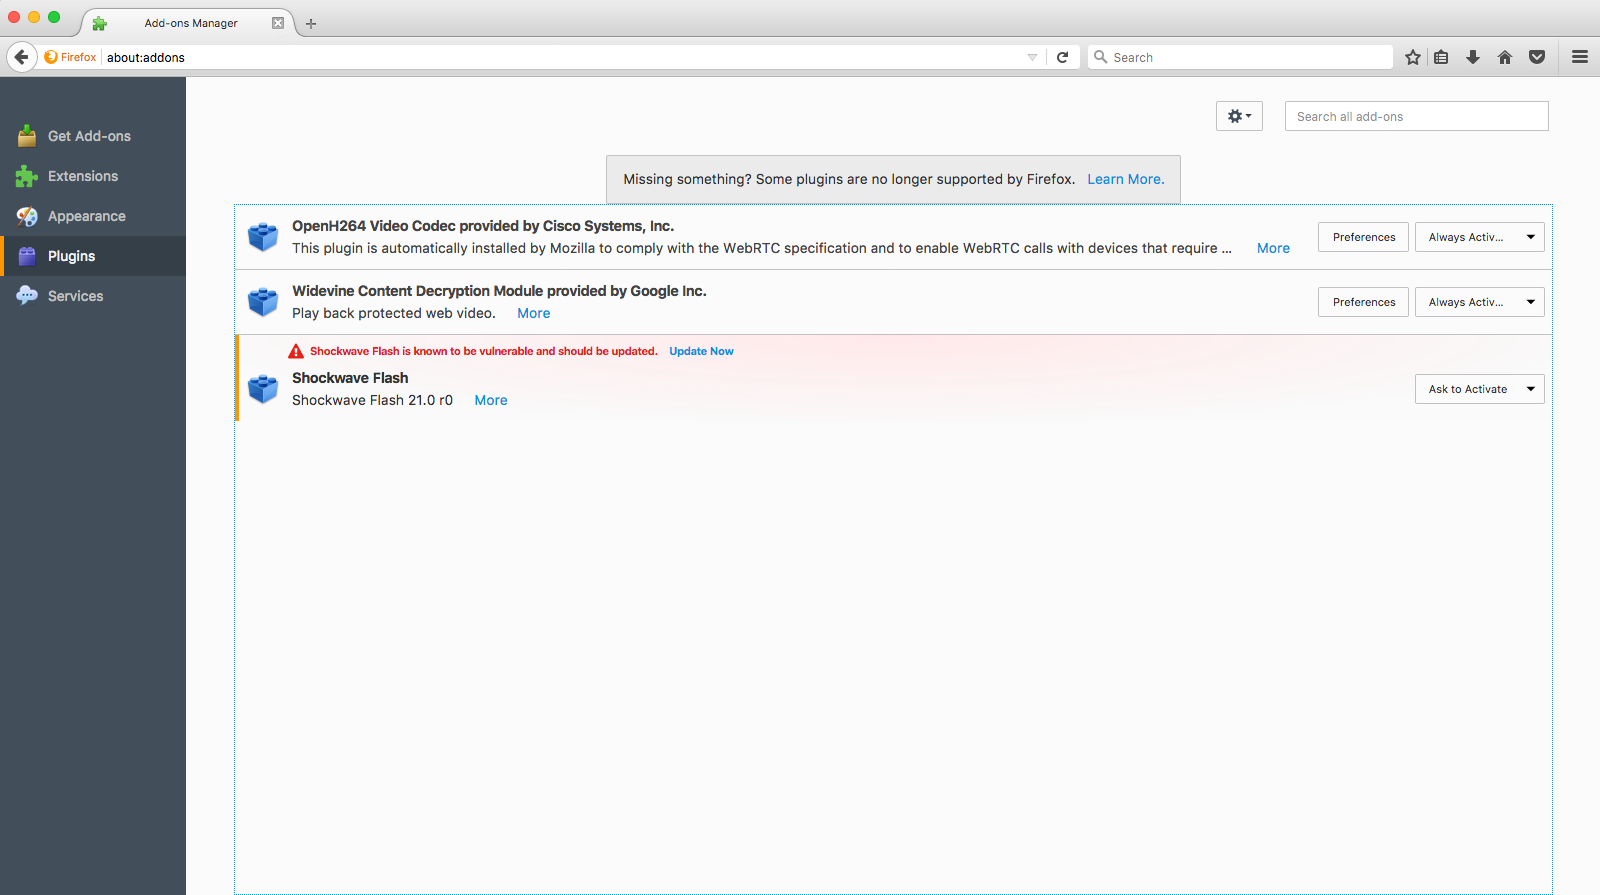Click the about:addons address bar
This screenshot has width=1600, height=895.
coord(560,57)
